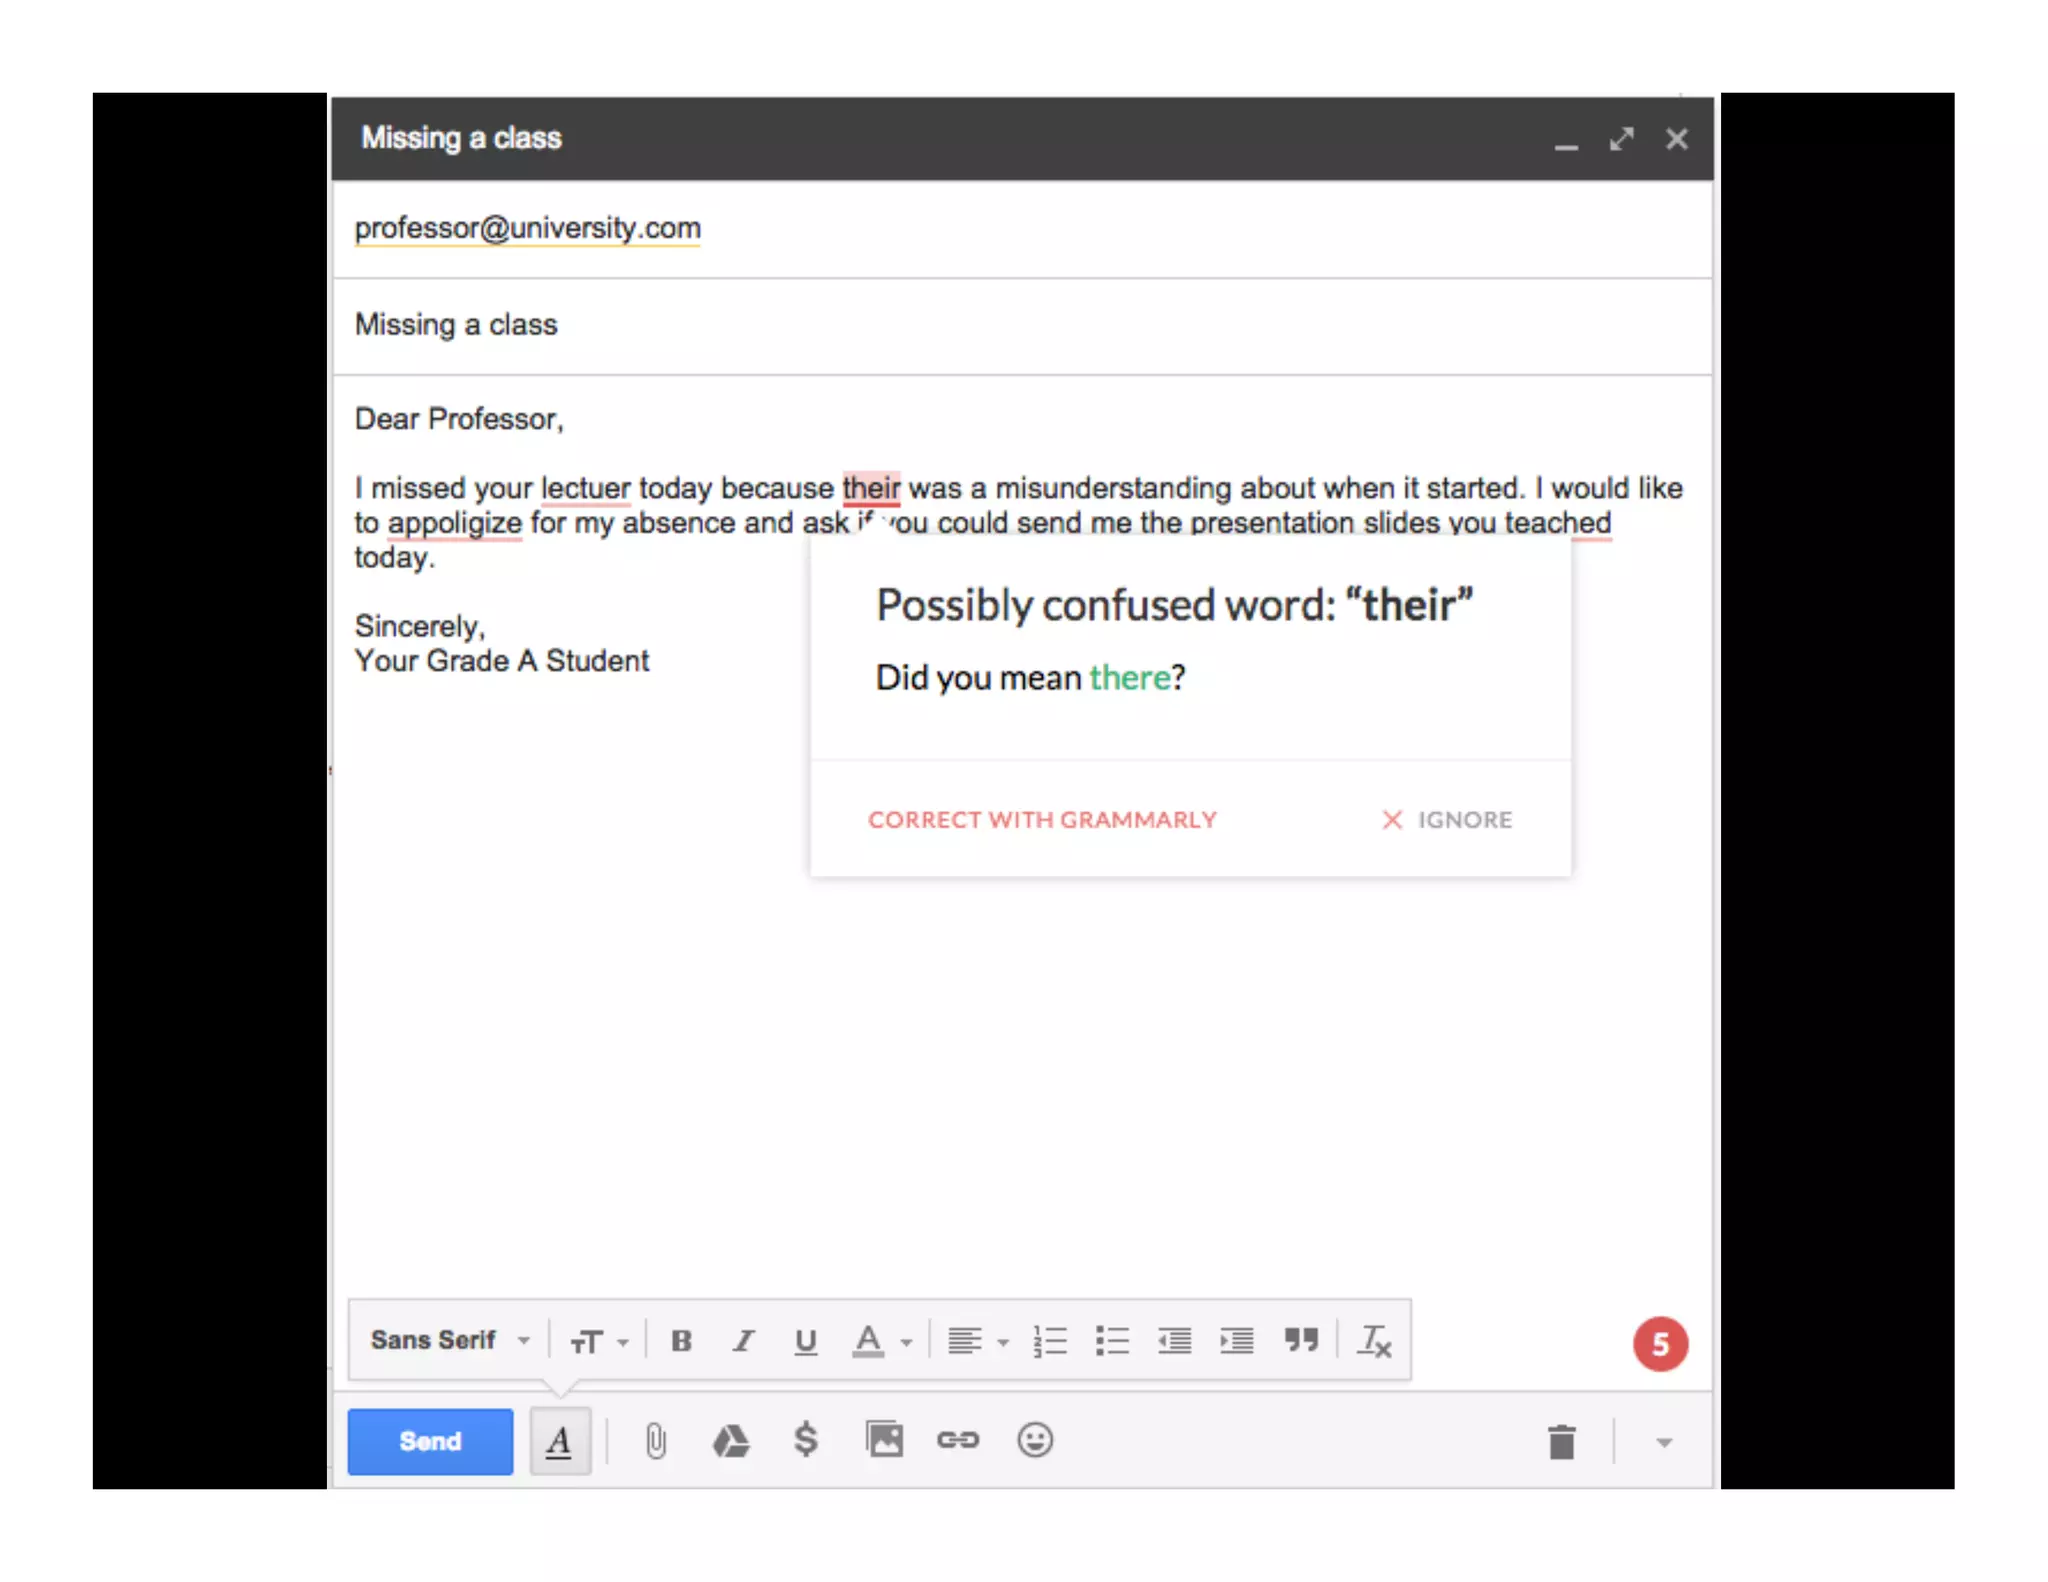Click Correct with Grammarly link
This screenshot has height=1582, width=2048.
(x=1042, y=820)
